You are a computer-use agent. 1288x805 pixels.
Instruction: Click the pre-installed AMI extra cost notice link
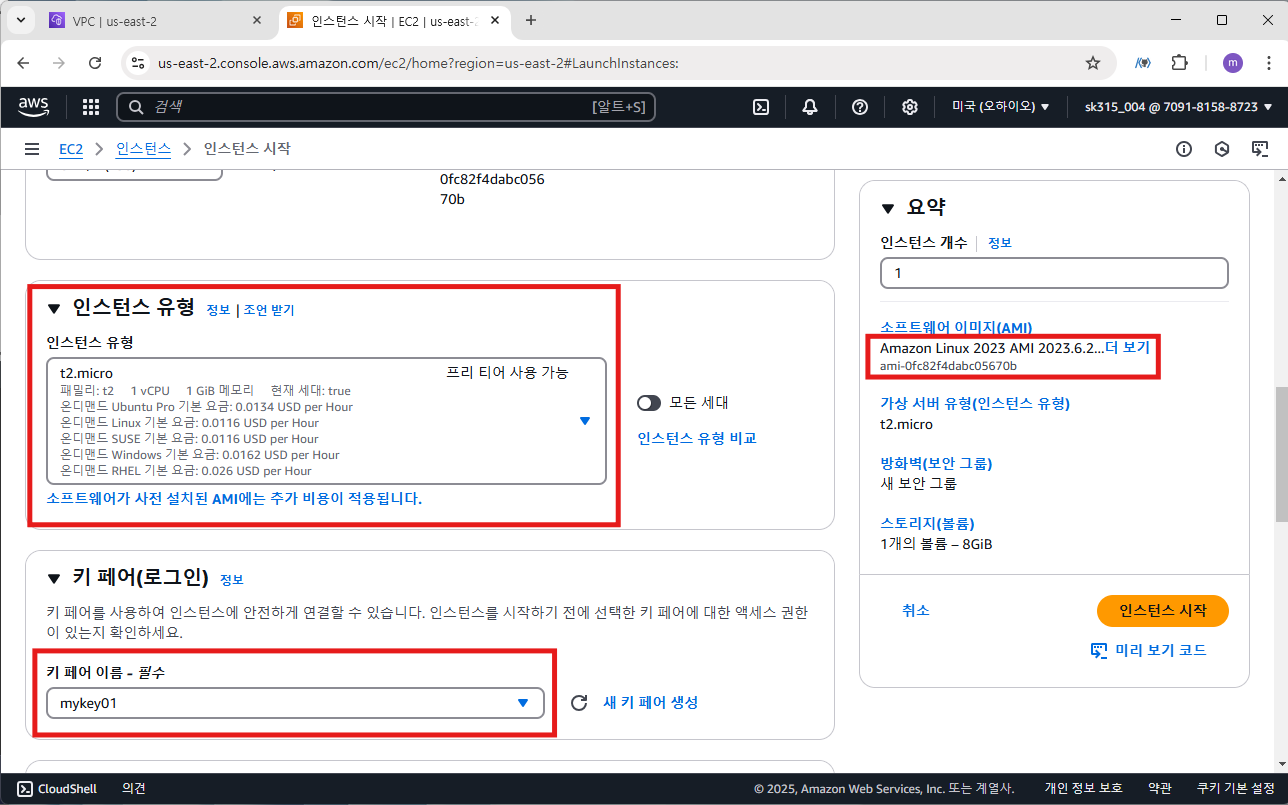click(x=234, y=498)
